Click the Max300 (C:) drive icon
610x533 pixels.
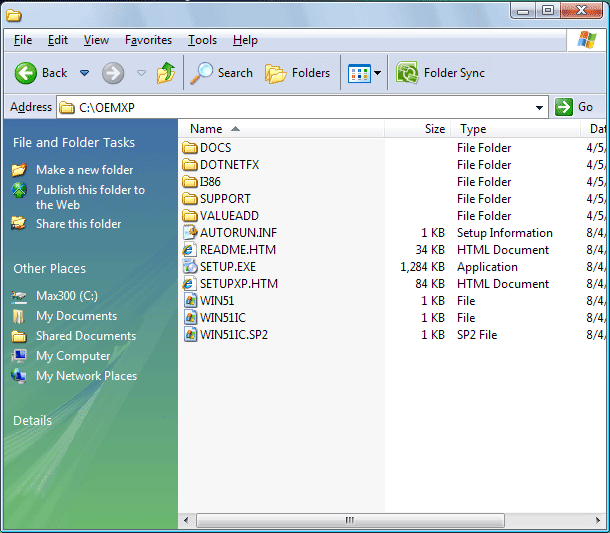(x=19, y=297)
